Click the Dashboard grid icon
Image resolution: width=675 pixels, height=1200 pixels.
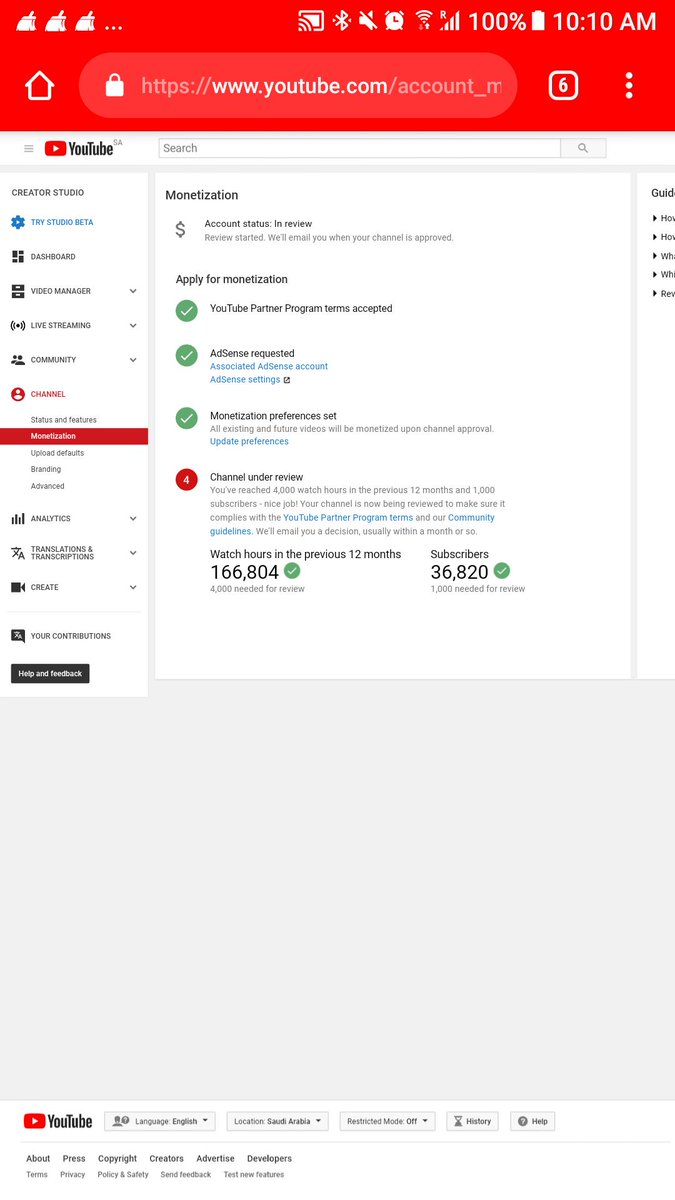pyautogui.click(x=18, y=257)
